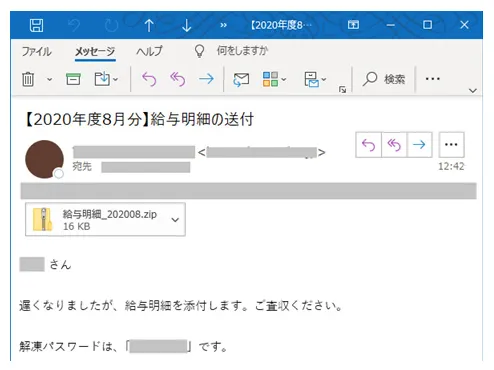Click the 12:42 received time
This screenshot has width=494, height=370.
coord(451,166)
